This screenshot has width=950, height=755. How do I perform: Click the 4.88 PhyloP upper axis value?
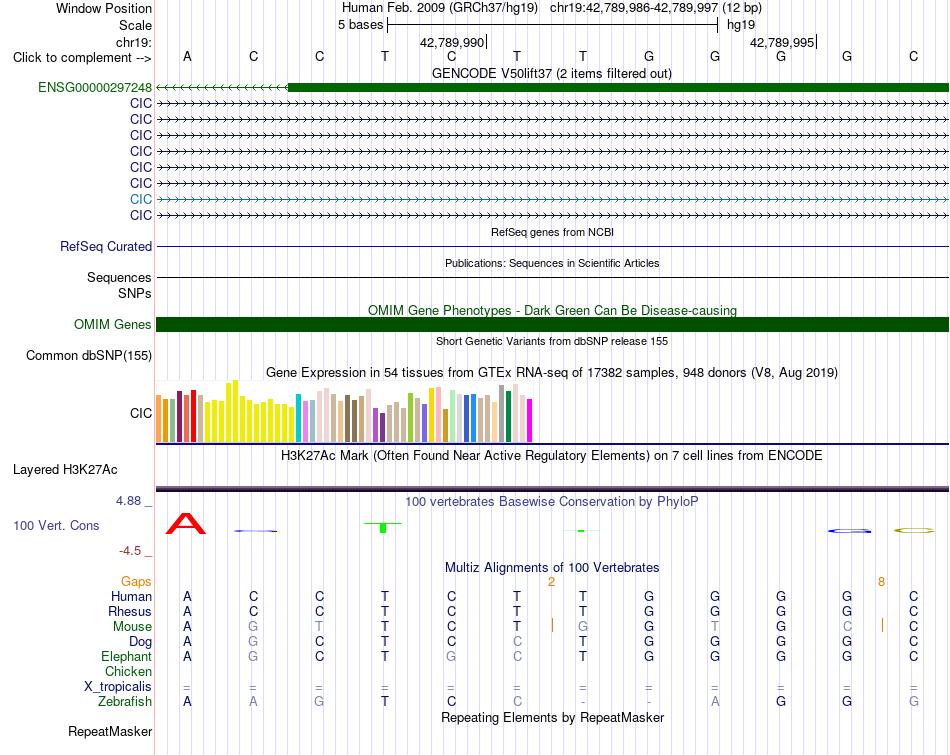[128, 501]
